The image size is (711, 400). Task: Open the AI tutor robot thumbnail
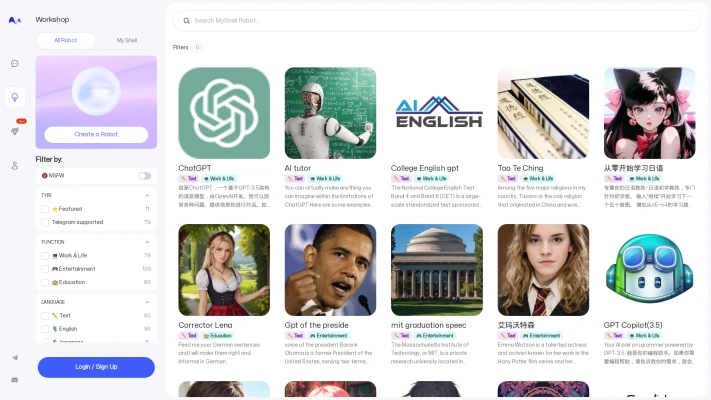[330, 113]
